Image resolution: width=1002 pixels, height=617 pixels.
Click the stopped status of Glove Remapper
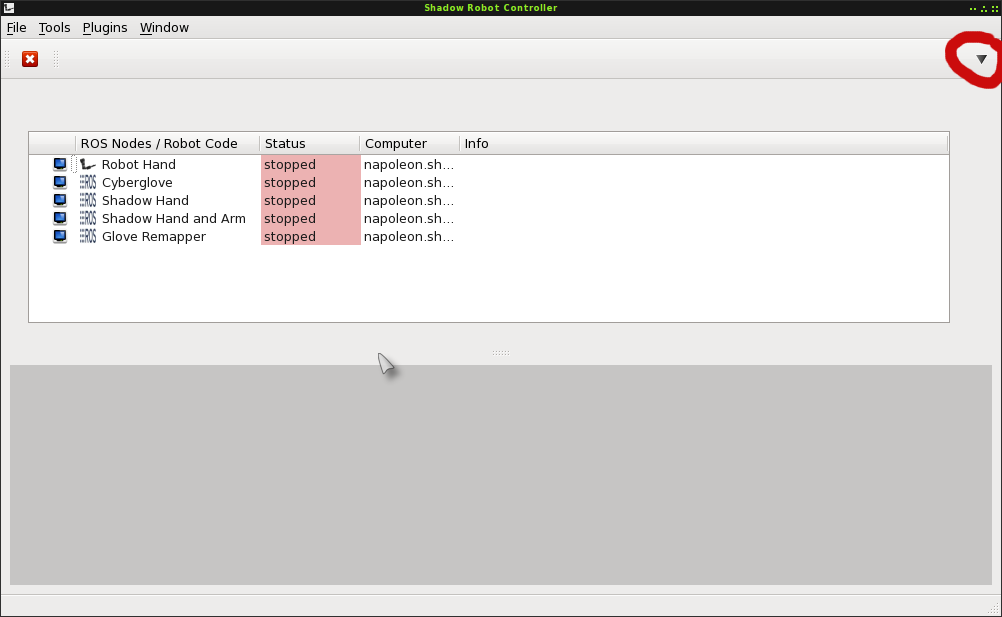[x=311, y=236]
